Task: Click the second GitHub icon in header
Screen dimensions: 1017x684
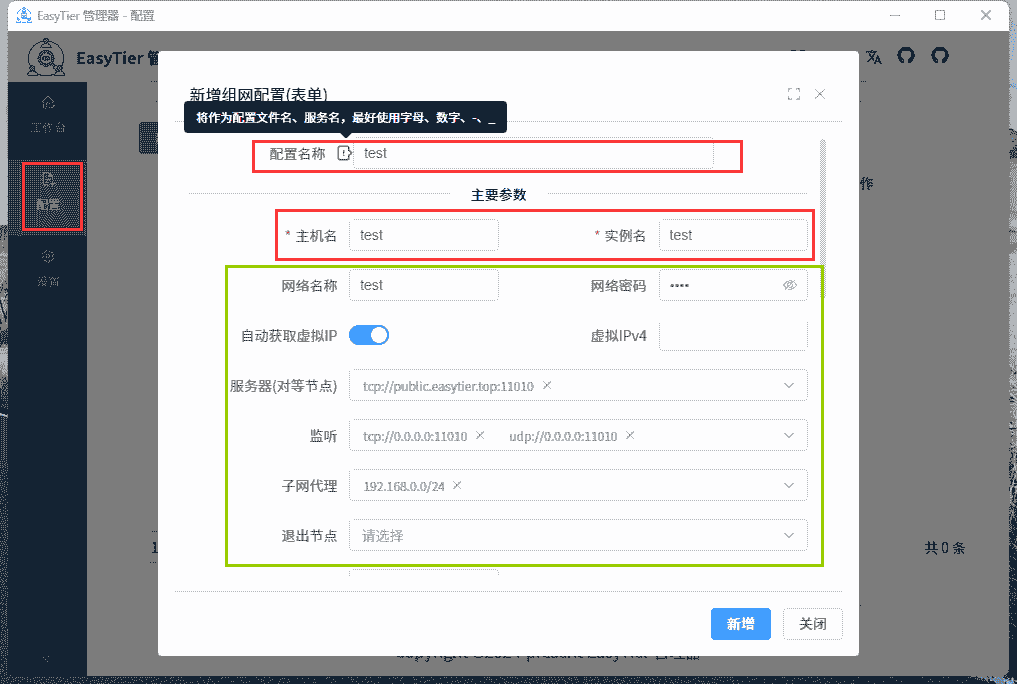Action: pyautogui.click(x=939, y=57)
